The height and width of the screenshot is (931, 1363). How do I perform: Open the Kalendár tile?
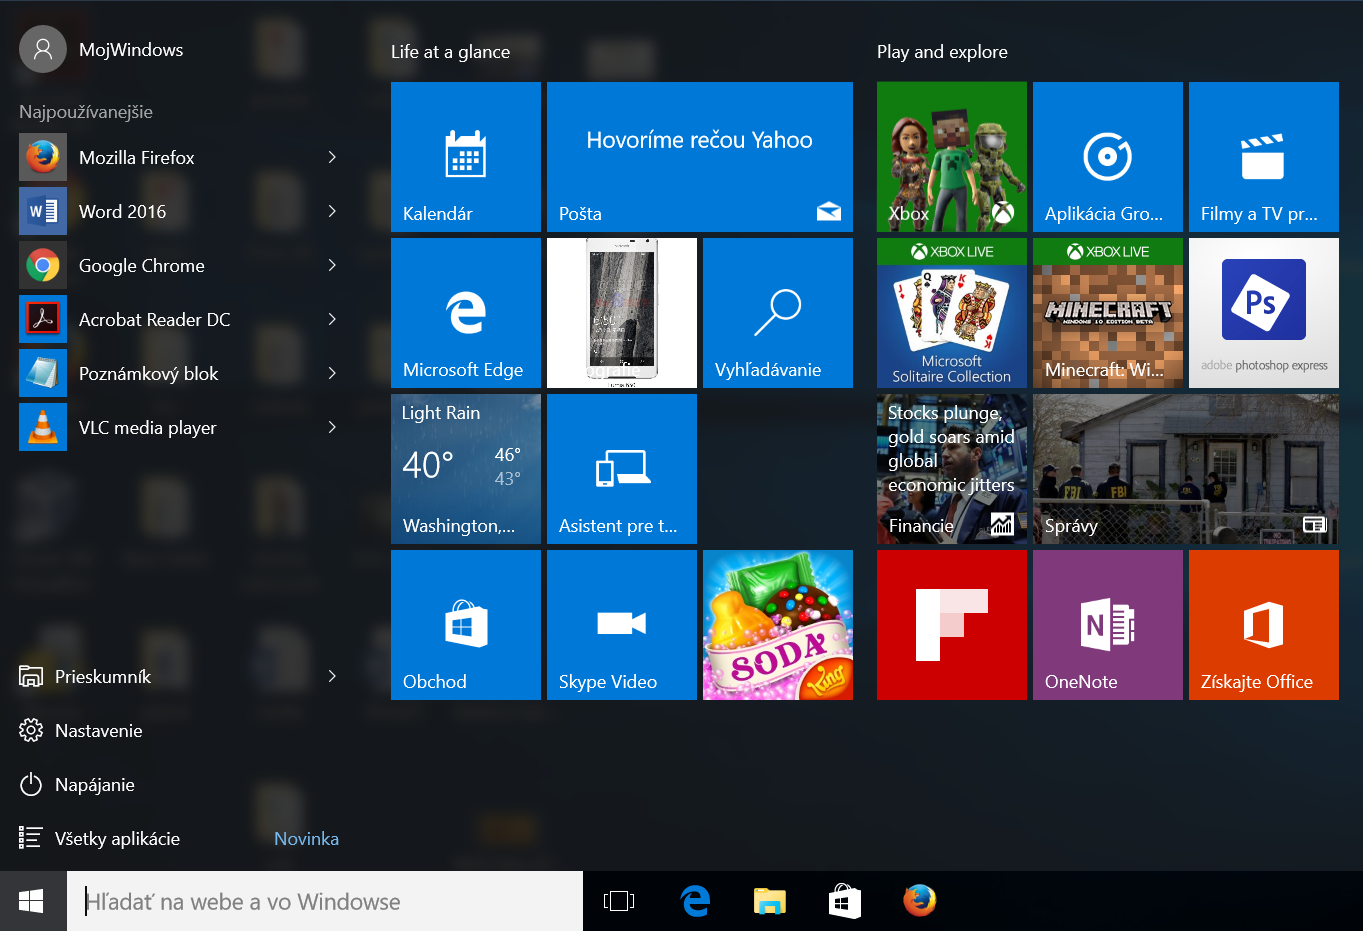pyautogui.click(x=466, y=157)
